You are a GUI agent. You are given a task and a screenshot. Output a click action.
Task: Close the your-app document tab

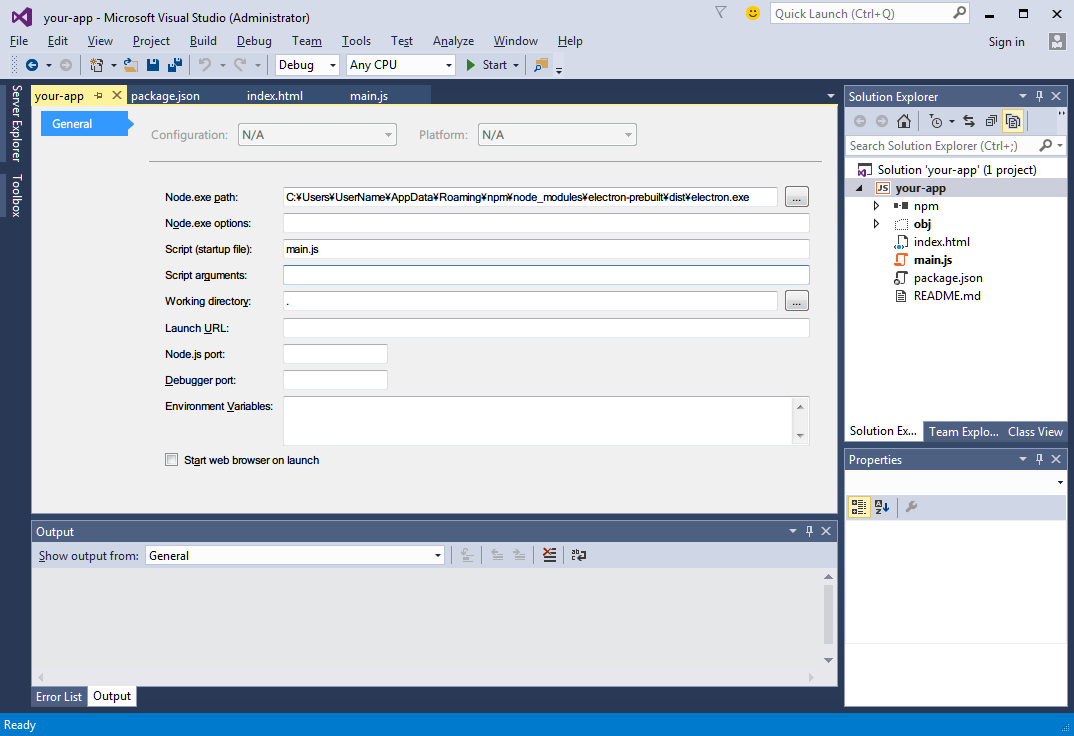click(117, 95)
